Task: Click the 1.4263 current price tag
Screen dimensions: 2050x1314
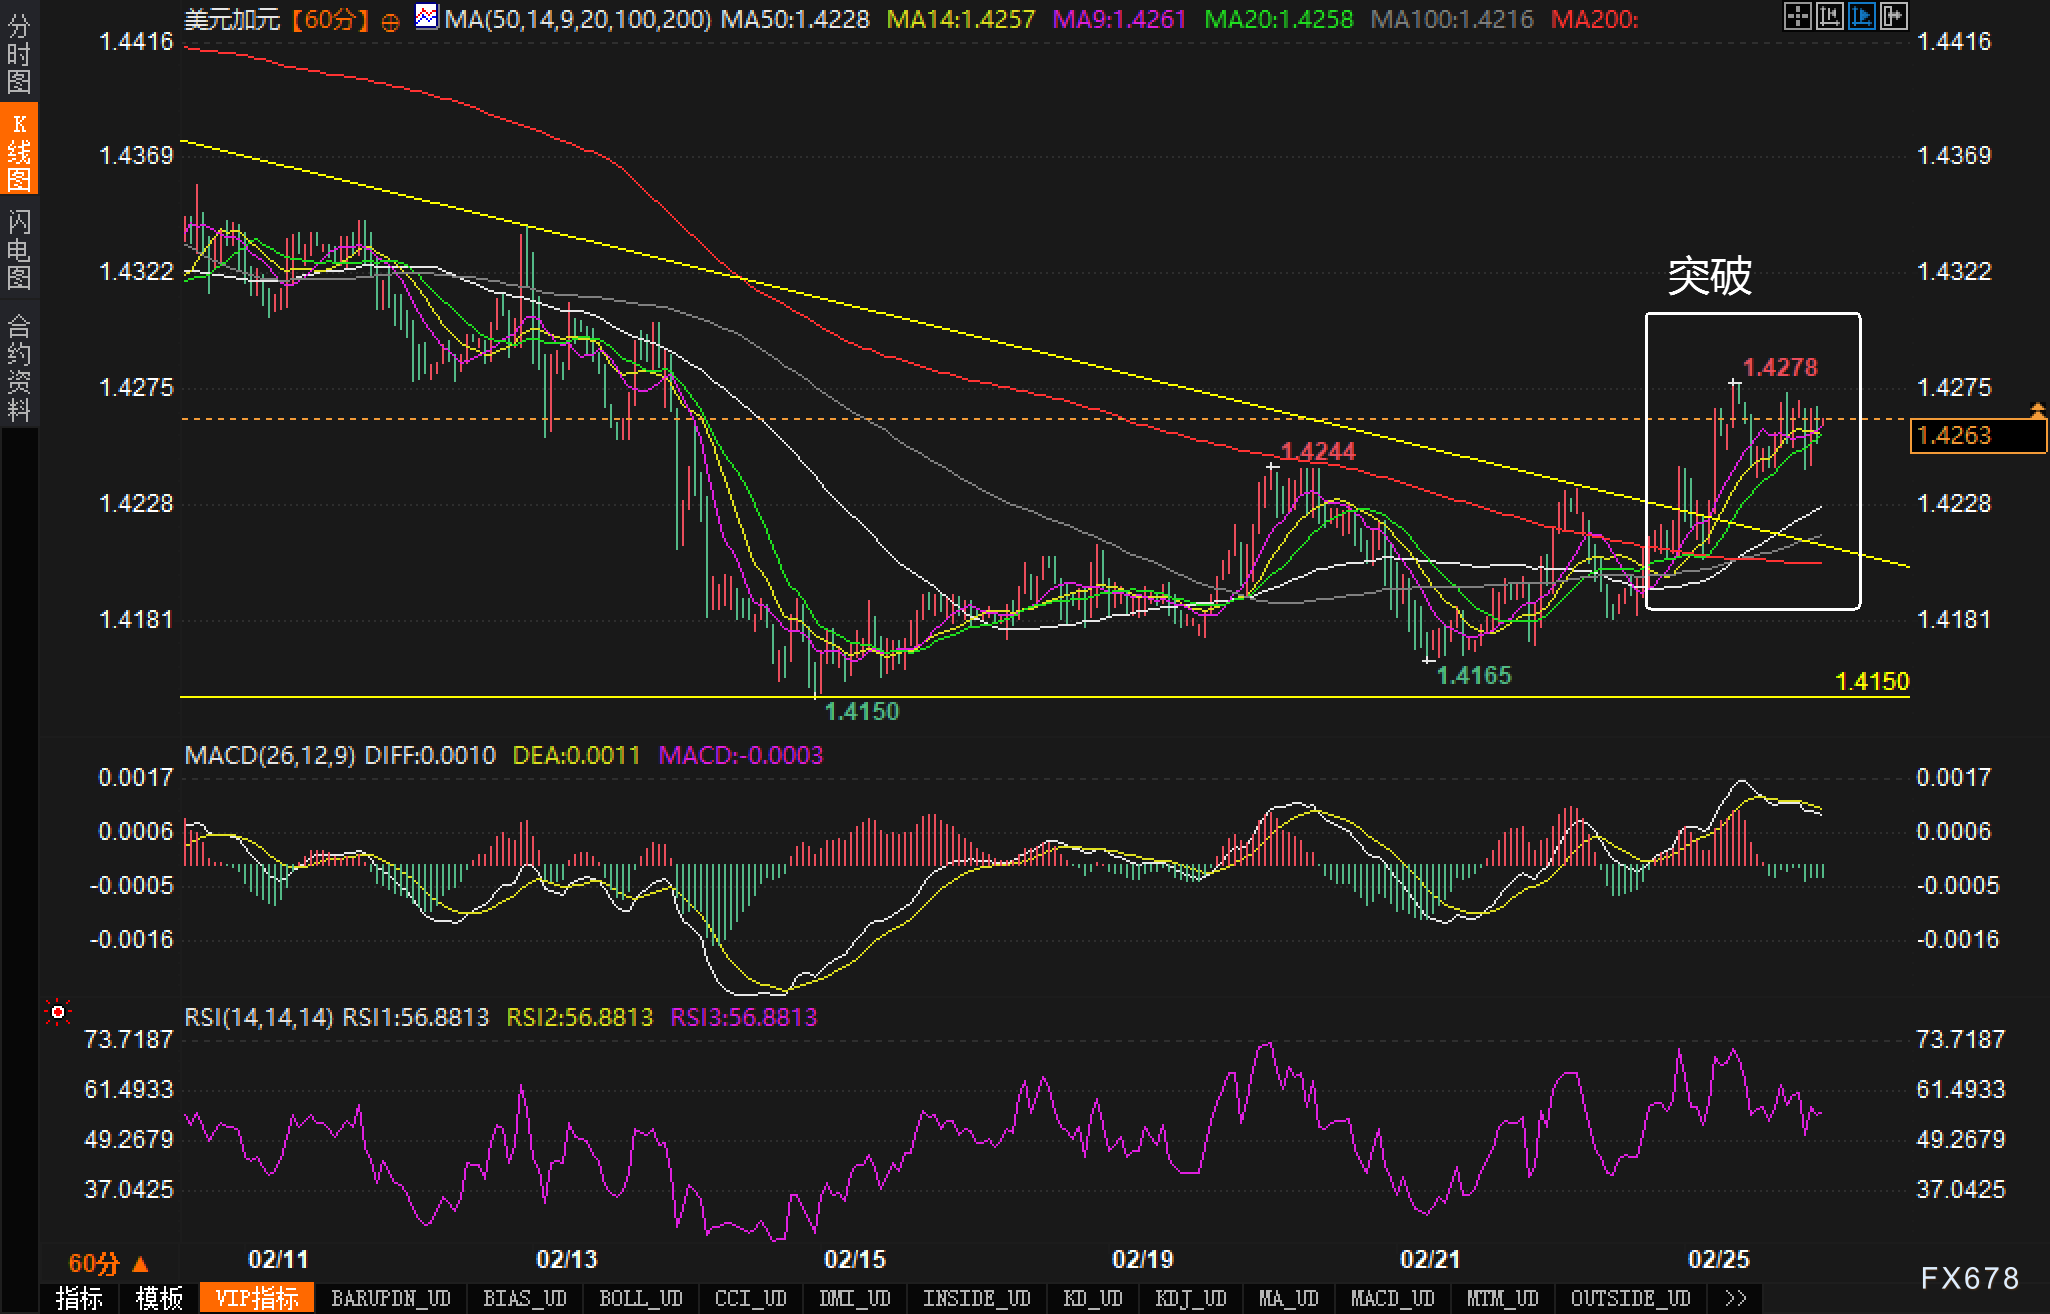Action: 1977,436
